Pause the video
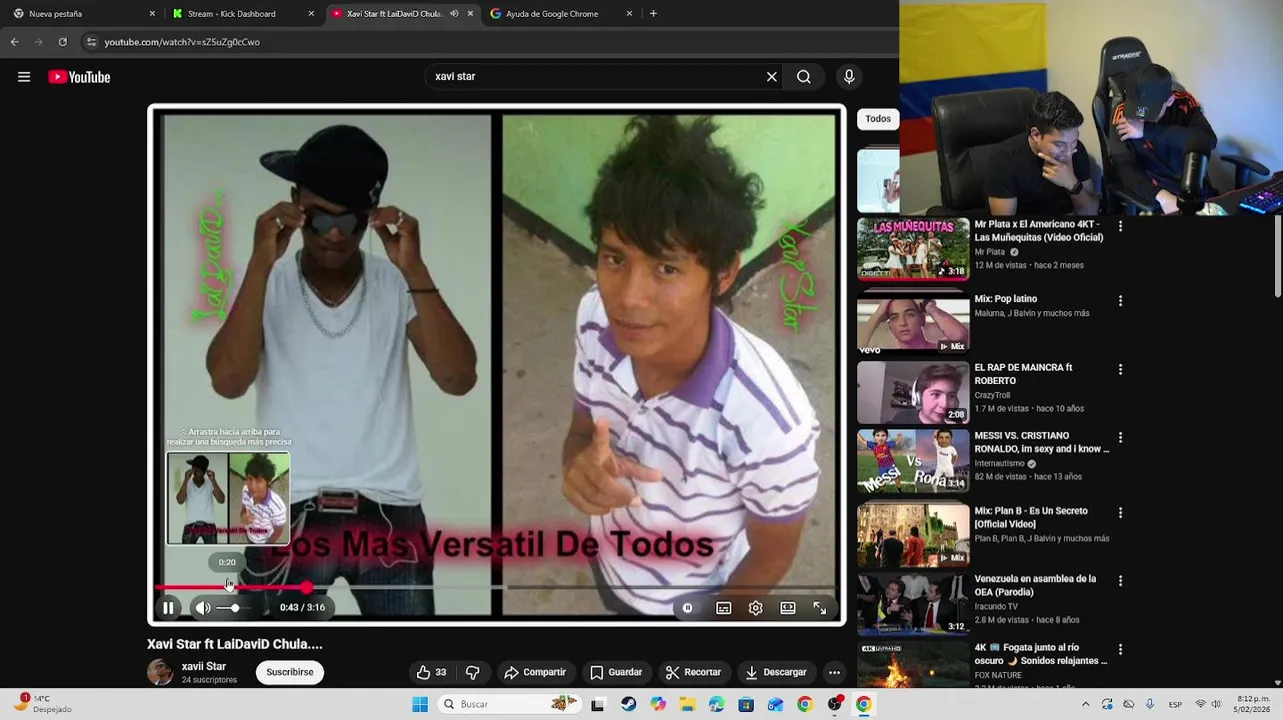Screen dimensions: 1283x720 pyautogui.click(x=168, y=607)
